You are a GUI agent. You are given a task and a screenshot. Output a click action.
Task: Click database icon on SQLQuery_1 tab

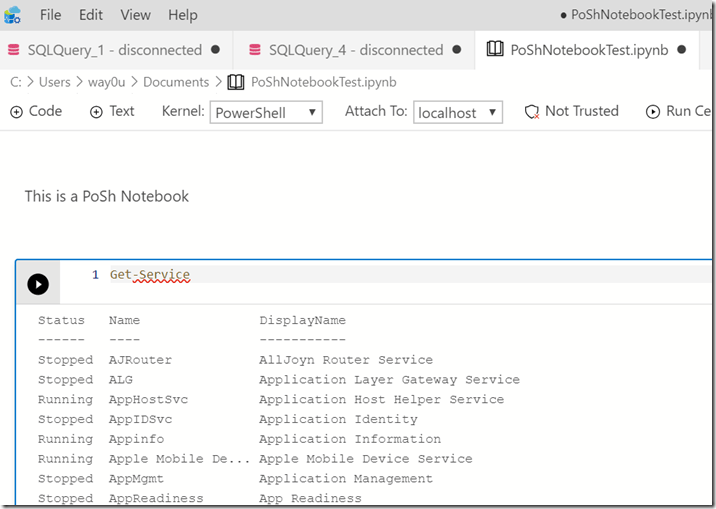pyautogui.click(x=14, y=50)
